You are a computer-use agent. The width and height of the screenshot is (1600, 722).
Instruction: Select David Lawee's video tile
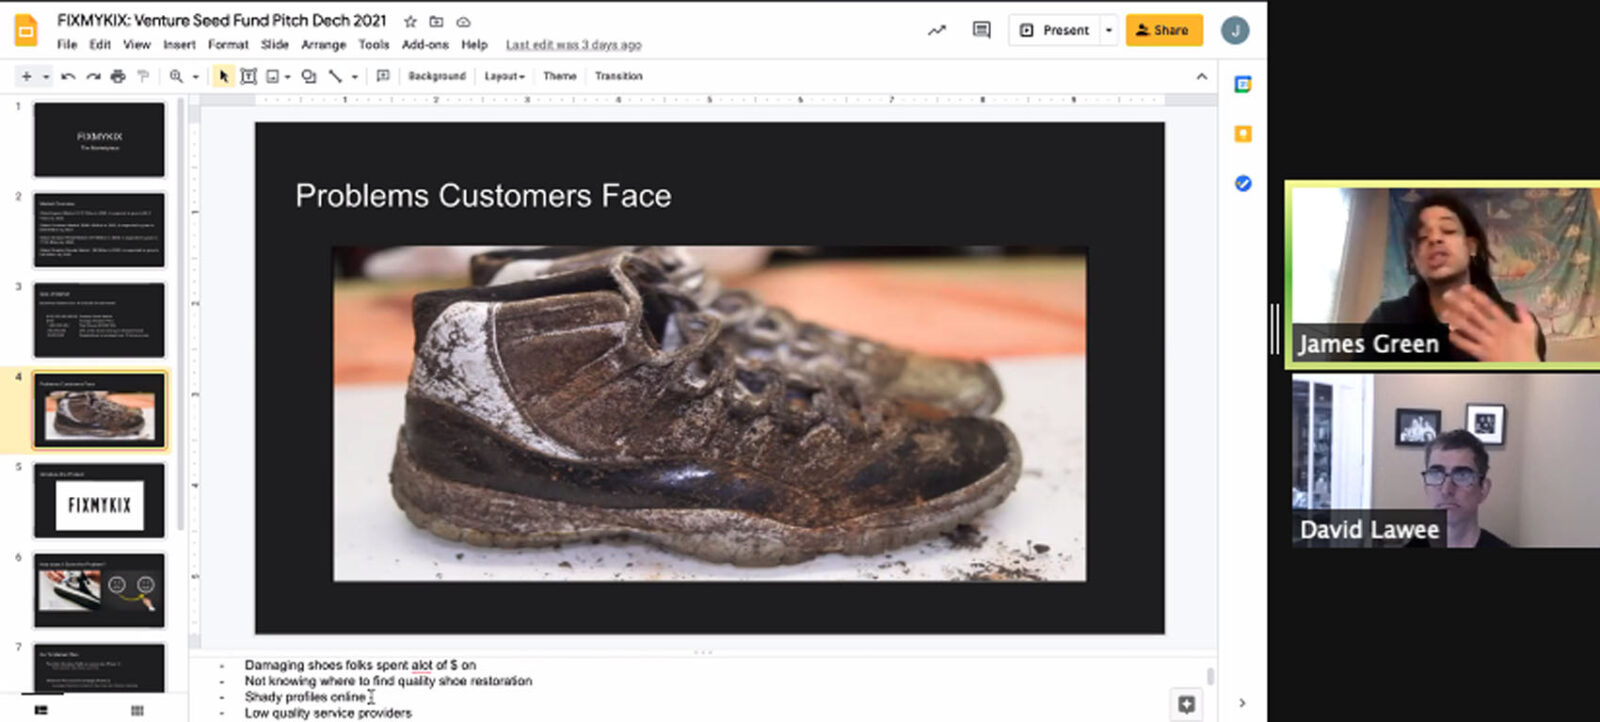pyautogui.click(x=1446, y=460)
